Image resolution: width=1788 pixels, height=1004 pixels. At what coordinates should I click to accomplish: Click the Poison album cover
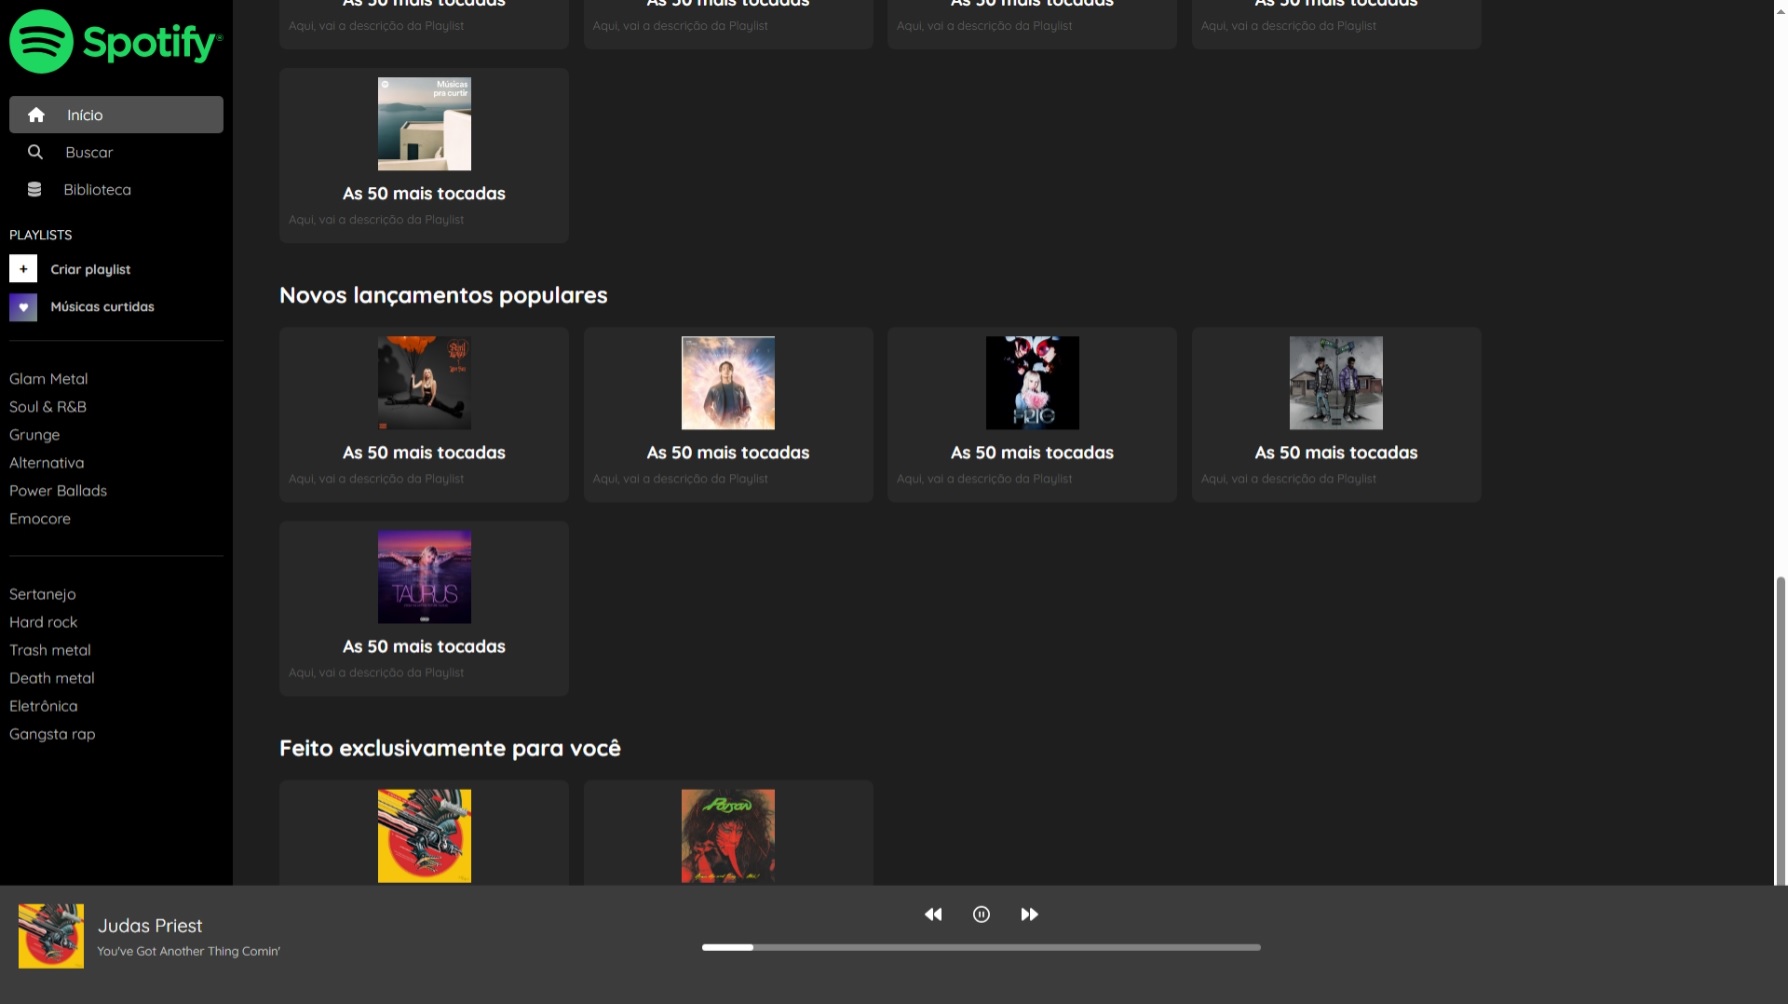(728, 836)
